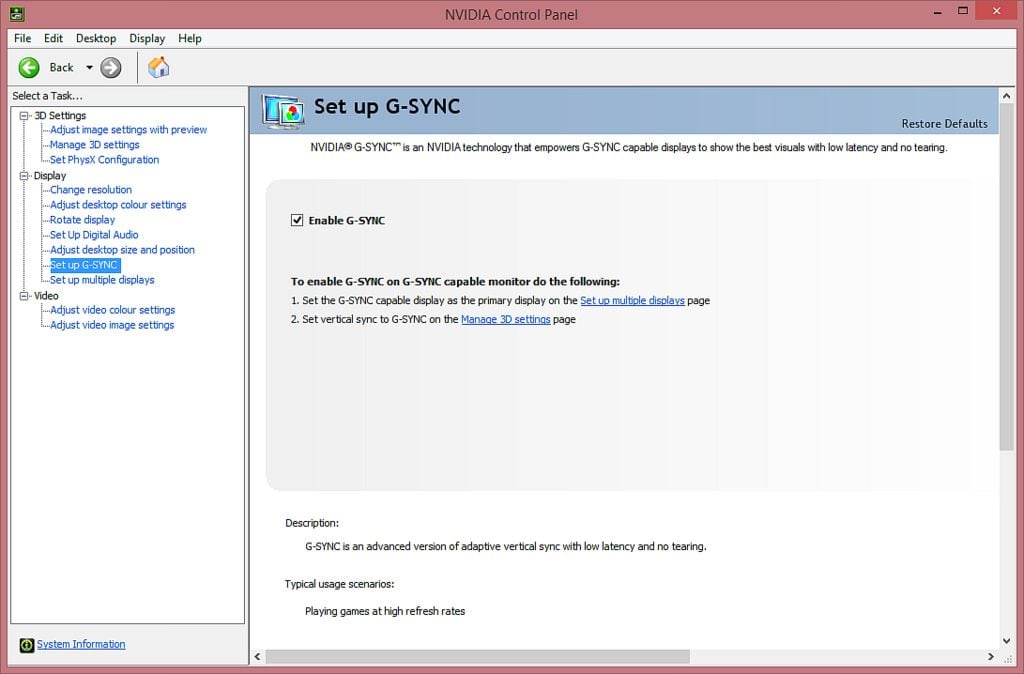Go to the Home page icon
Image resolution: width=1024 pixels, height=674 pixels.
click(x=158, y=67)
